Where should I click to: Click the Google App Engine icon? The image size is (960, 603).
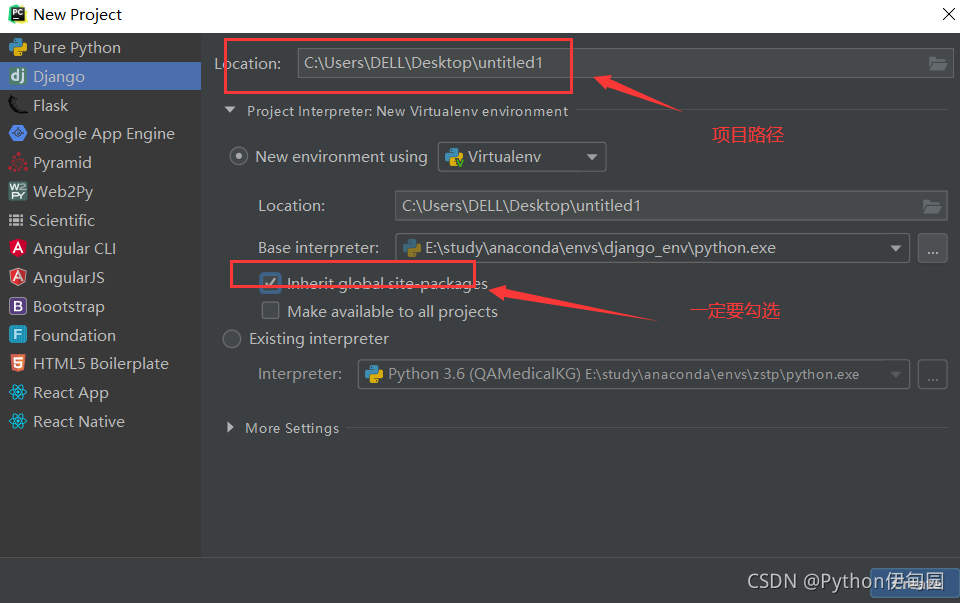(x=18, y=133)
